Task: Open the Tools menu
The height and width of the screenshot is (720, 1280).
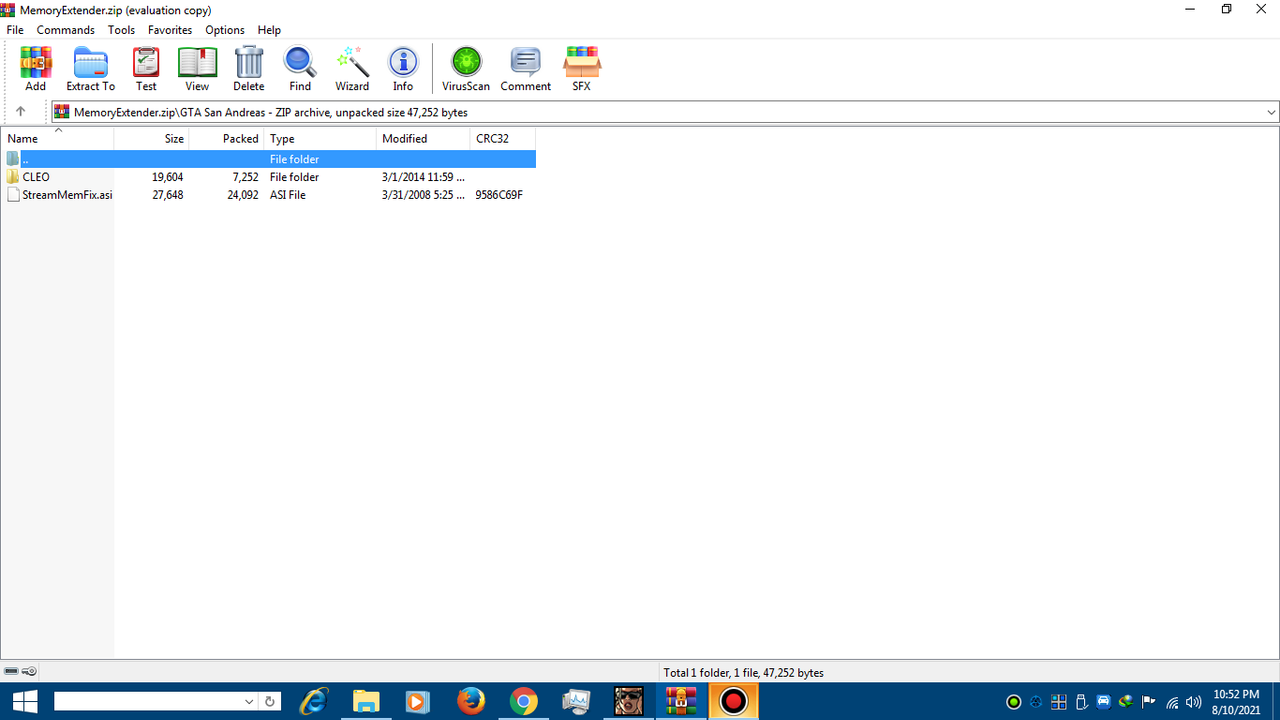Action: click(x=121, y=30)
